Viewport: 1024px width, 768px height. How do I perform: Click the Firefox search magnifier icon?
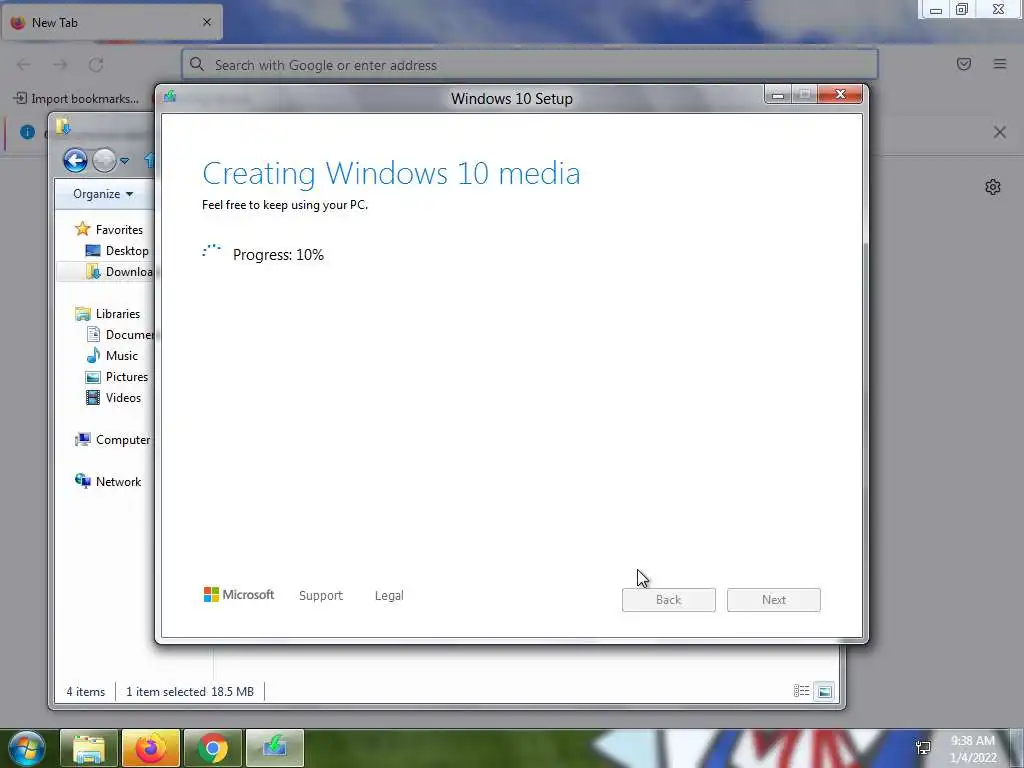(197, 64)
